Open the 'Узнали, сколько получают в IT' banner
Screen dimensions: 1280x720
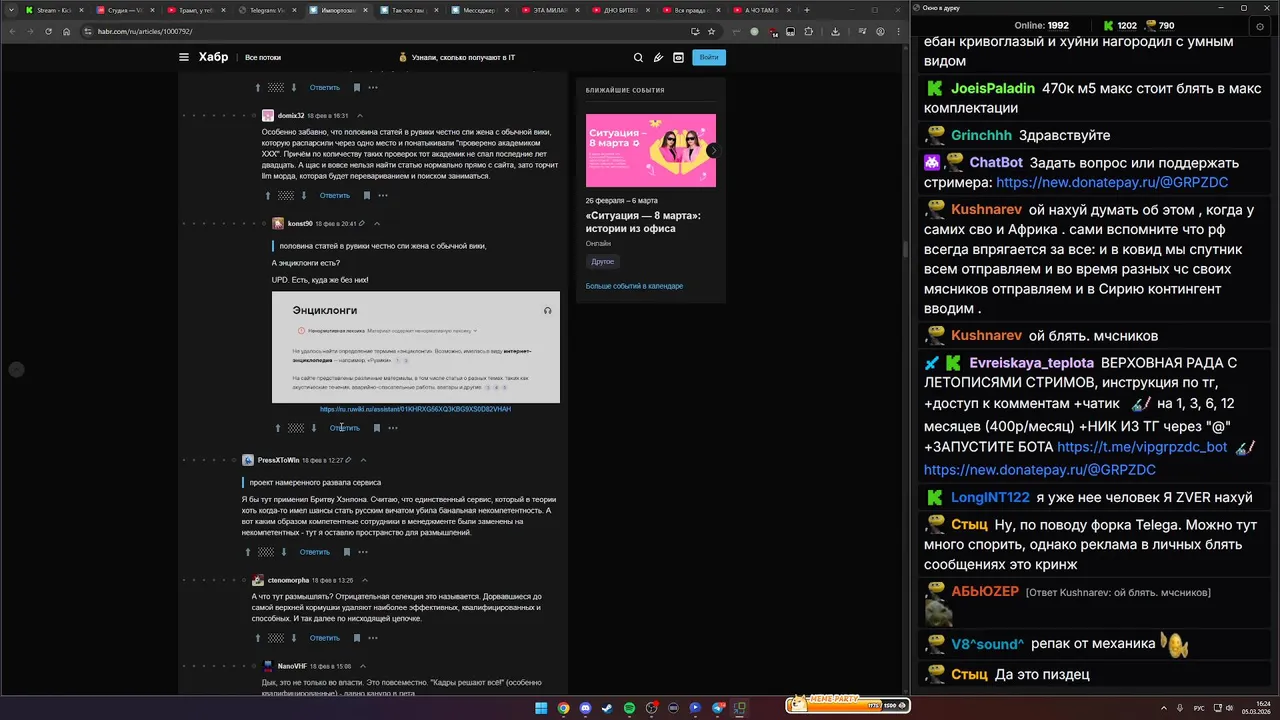[457, 58]
